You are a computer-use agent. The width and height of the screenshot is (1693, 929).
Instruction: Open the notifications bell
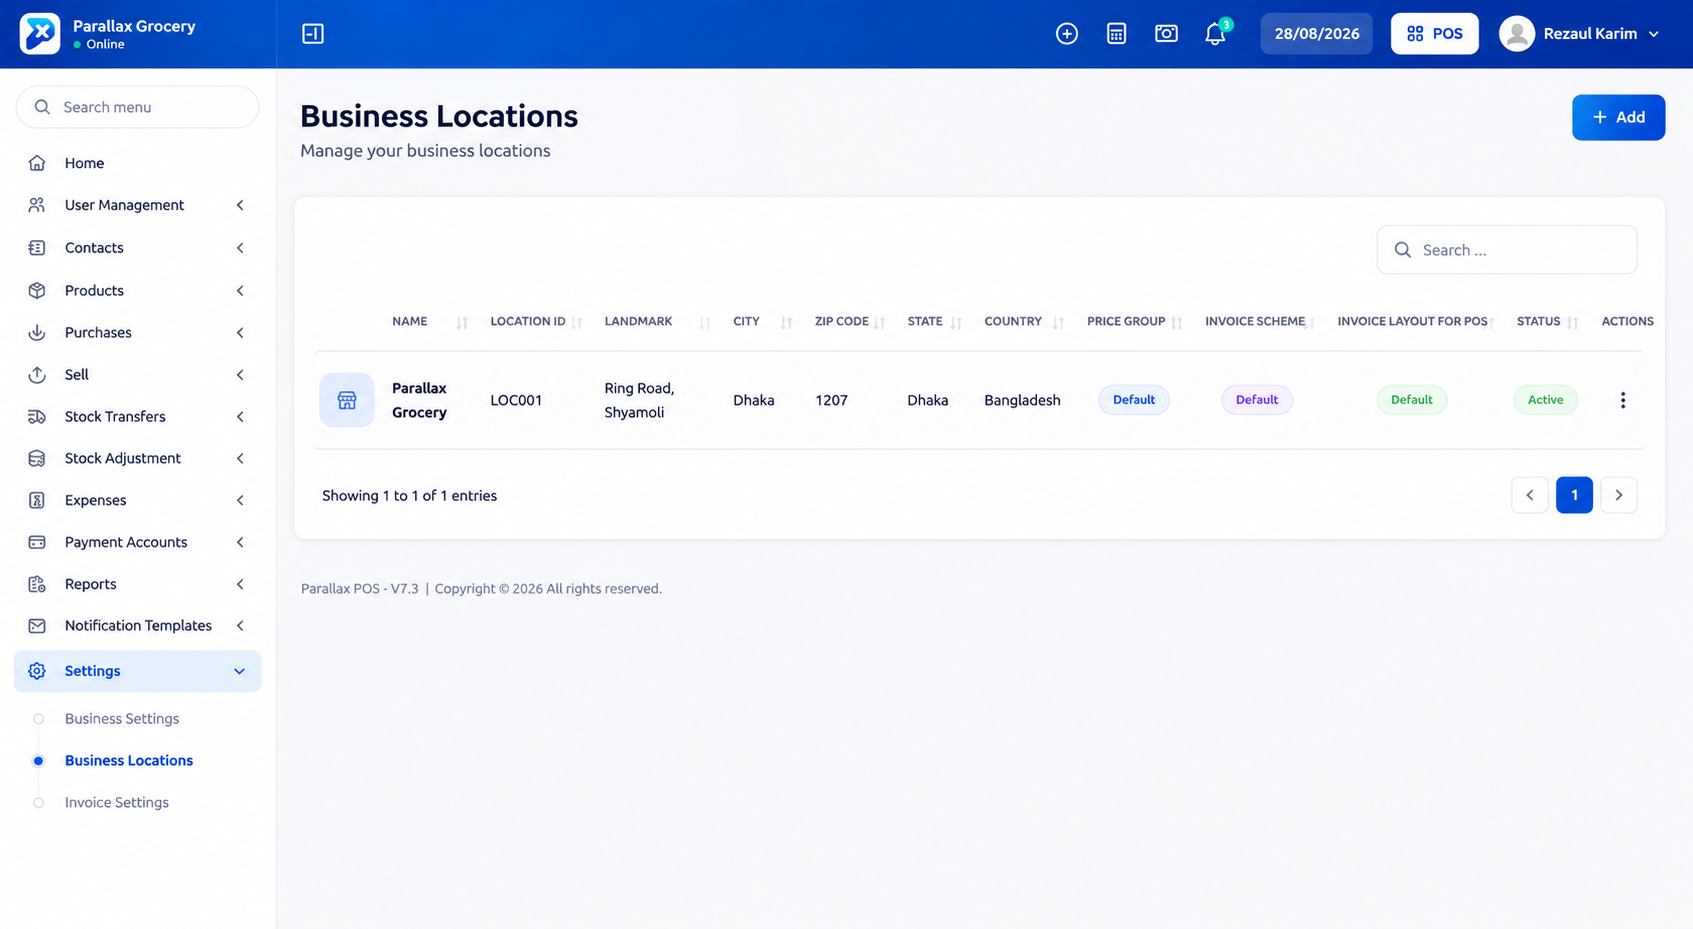[x=1215, y=34]
